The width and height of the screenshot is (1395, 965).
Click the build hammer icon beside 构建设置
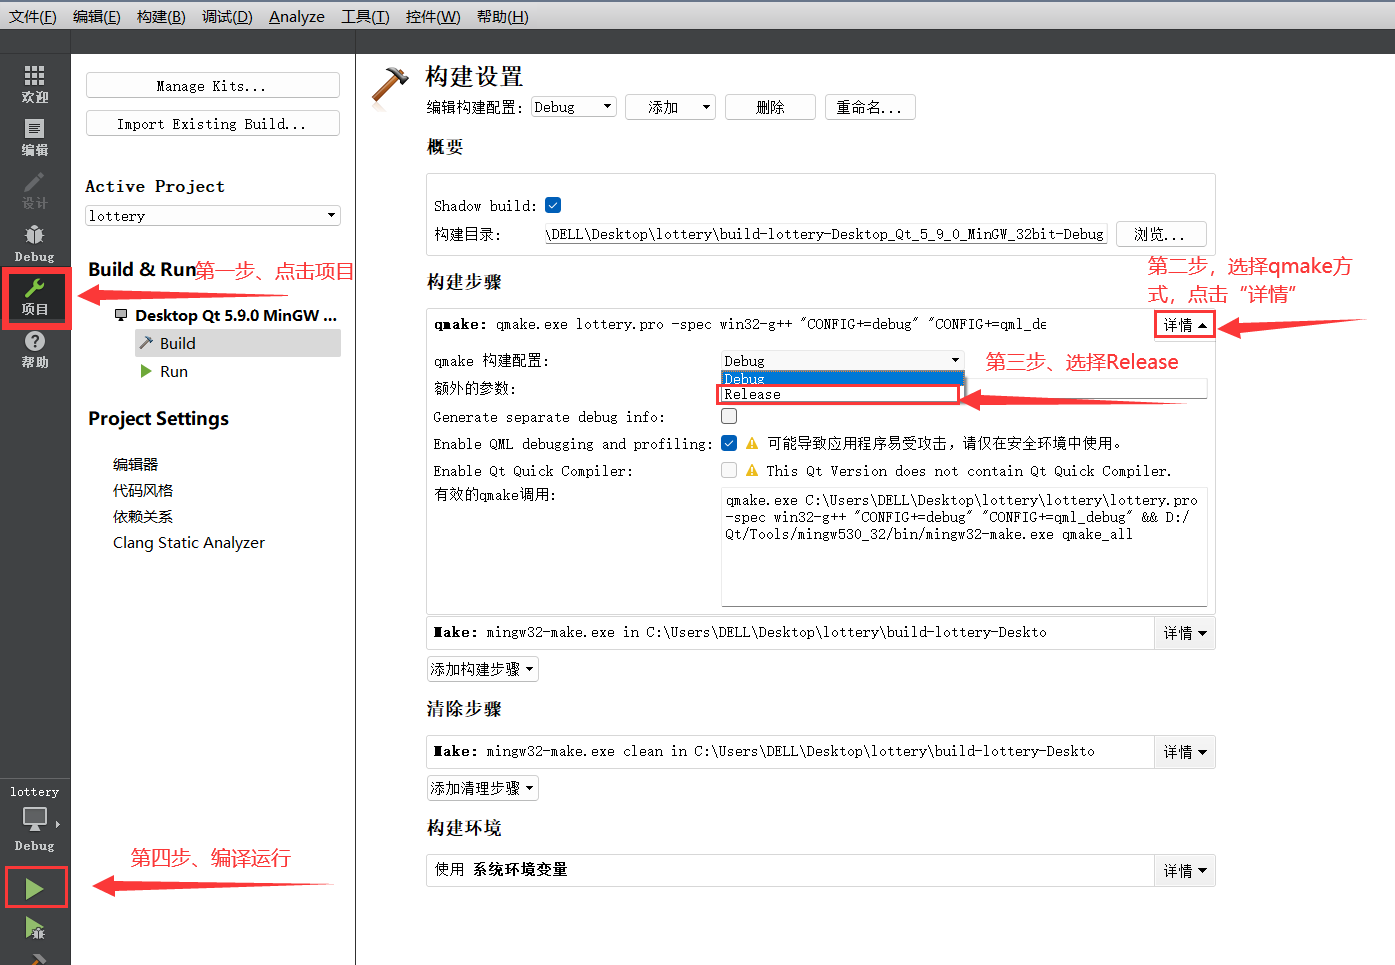(390, 86)
